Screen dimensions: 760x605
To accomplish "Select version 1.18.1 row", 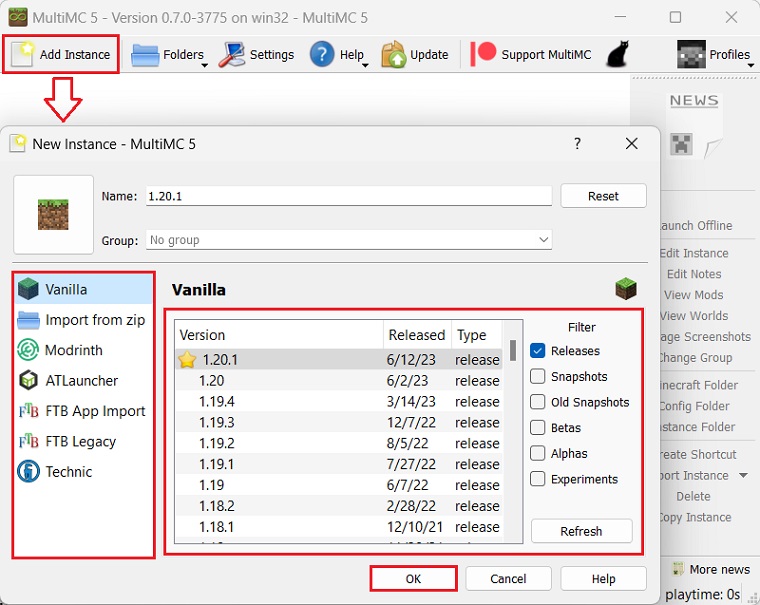I will (x=339, y=526).
